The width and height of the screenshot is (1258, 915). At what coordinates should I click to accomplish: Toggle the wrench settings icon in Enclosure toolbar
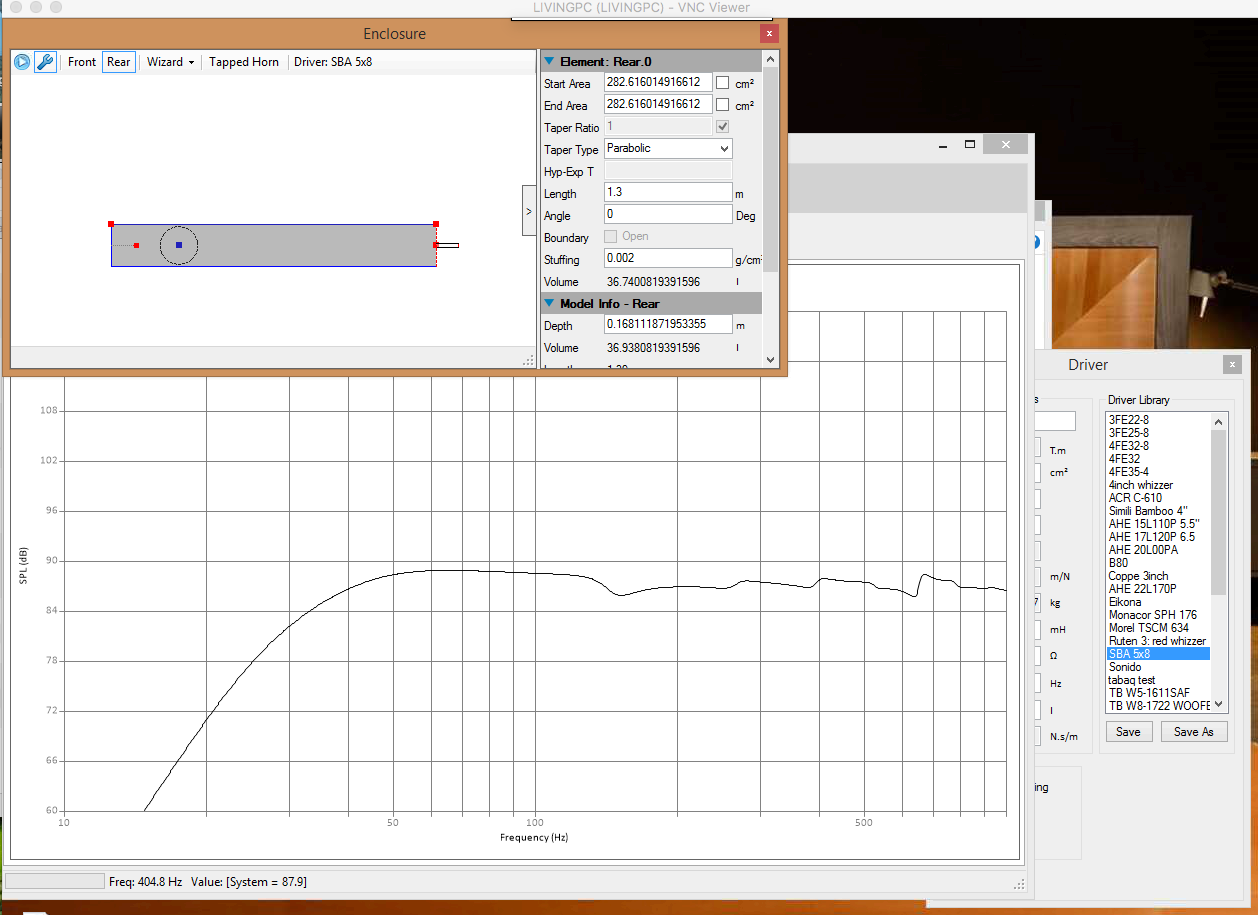(45, 62)
